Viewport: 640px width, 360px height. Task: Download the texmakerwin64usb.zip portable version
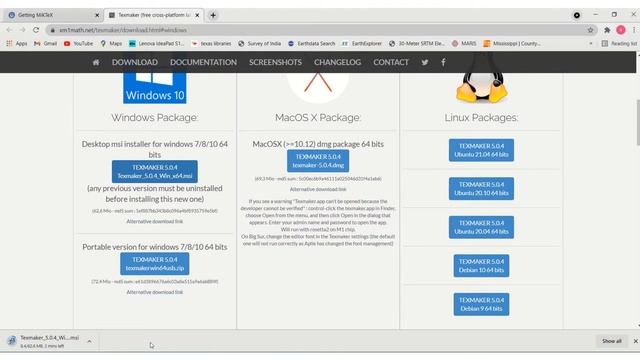click(x=155, y=264)
